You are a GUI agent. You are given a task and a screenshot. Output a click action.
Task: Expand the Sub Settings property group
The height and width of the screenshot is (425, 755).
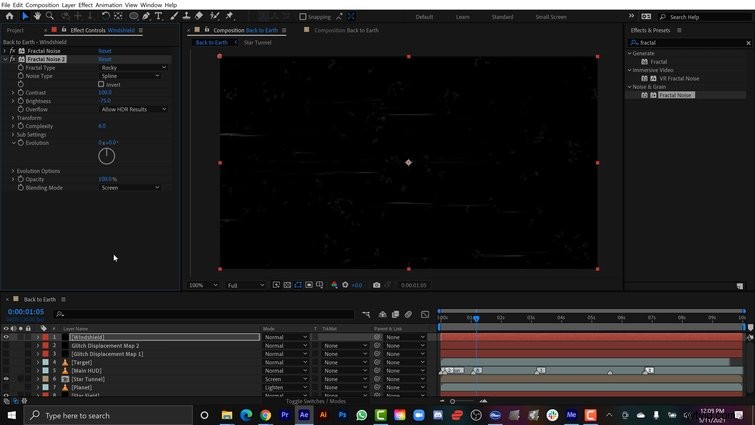pos(13,134)
